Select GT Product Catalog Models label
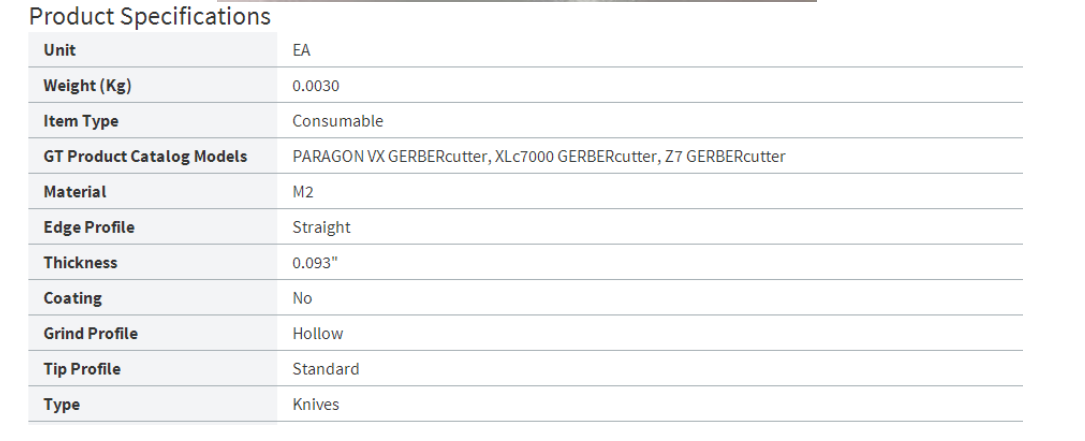This screenshot has width=1085, height=441. (145, 156)
